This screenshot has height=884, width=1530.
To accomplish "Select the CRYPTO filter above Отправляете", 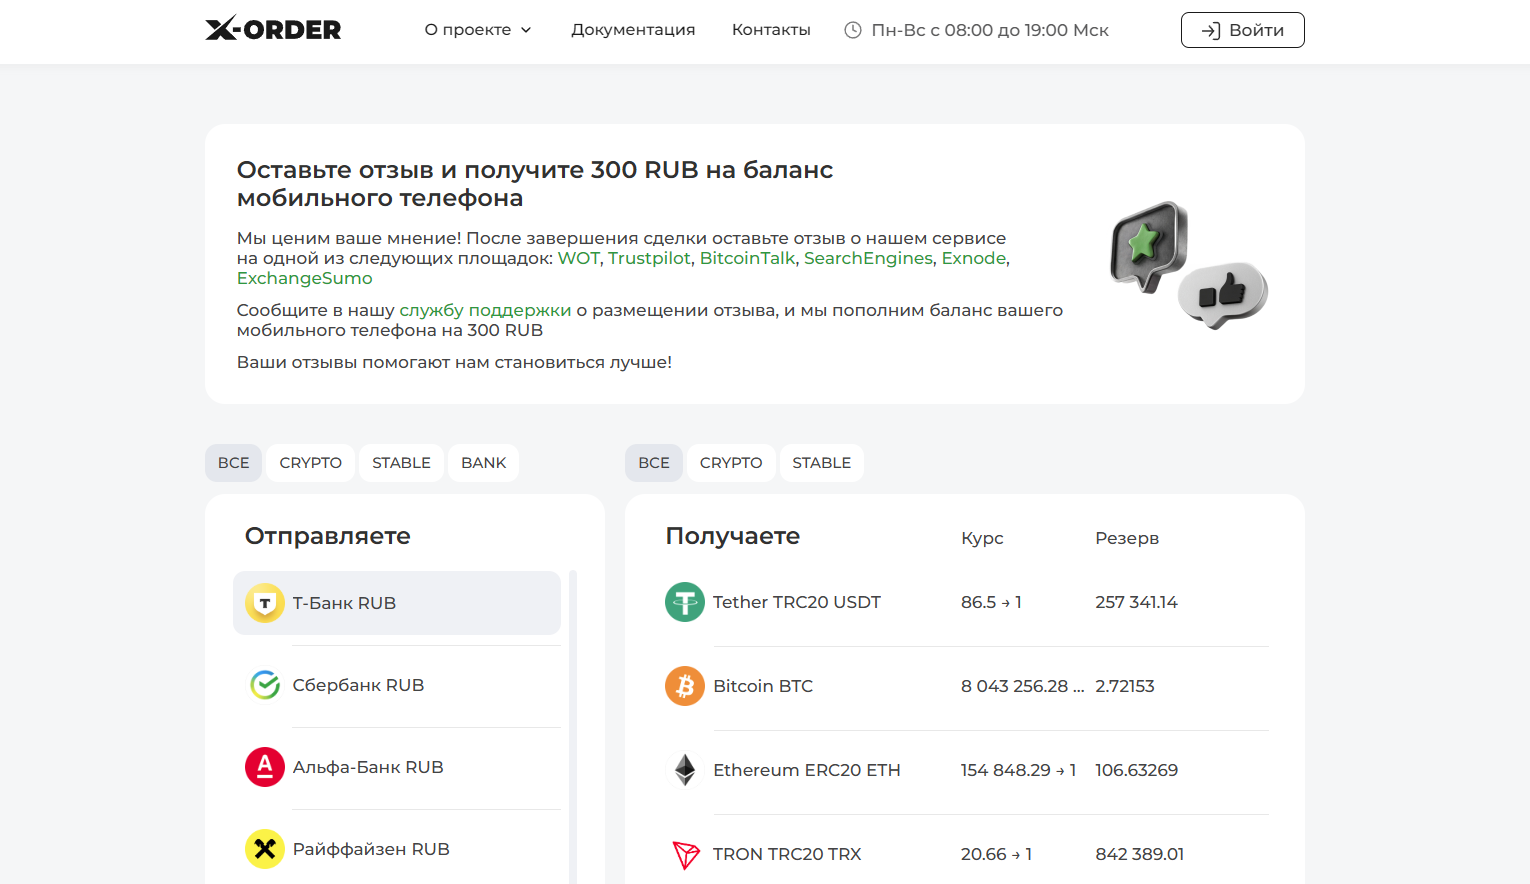I will [310, 463].
